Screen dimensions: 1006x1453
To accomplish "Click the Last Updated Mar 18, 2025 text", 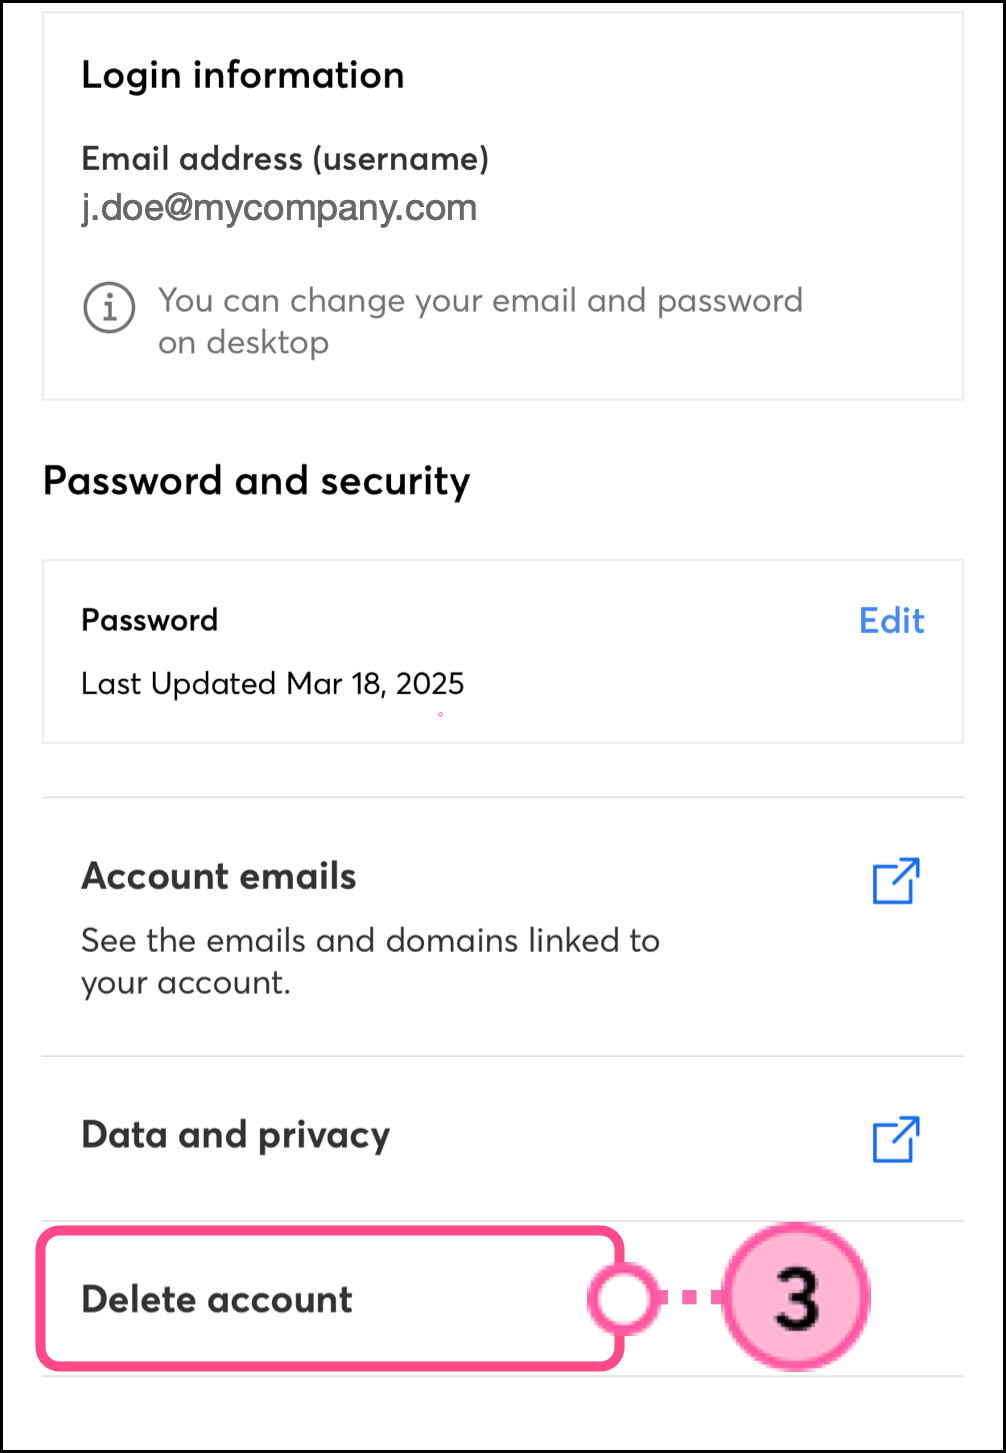I will [x=272, y=684].
